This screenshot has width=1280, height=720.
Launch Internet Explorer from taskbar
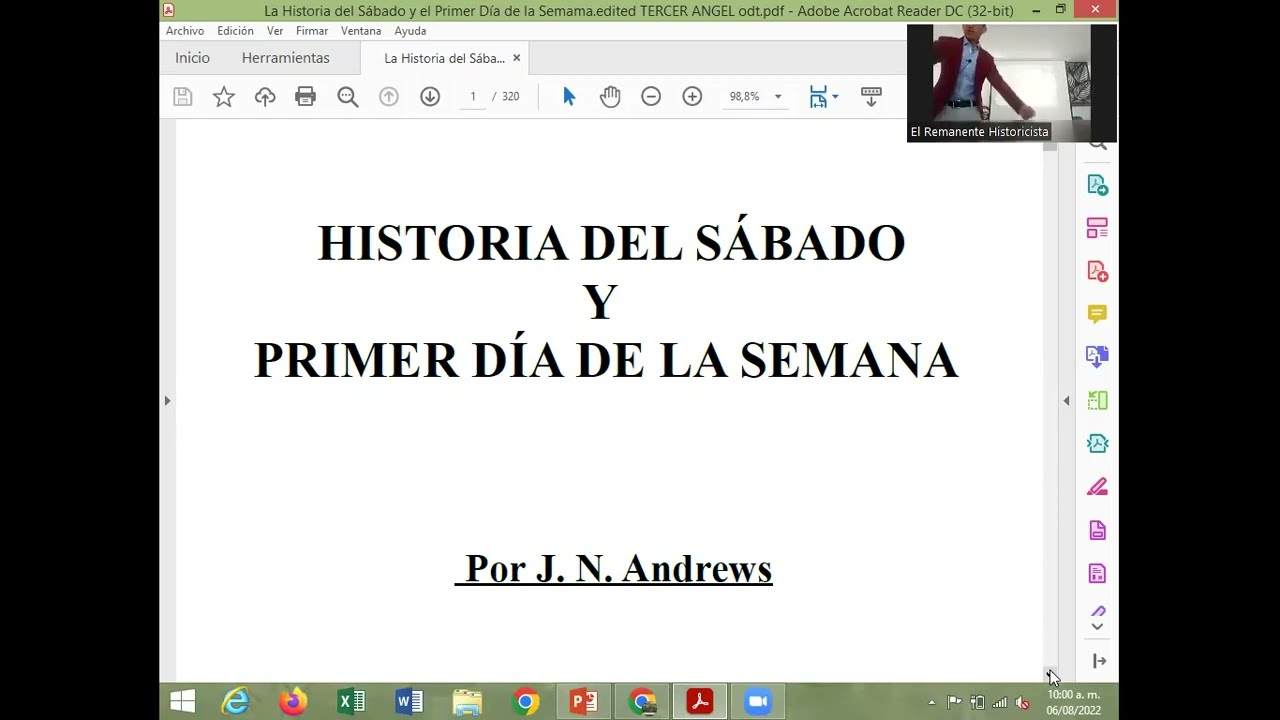pos(236,702)
